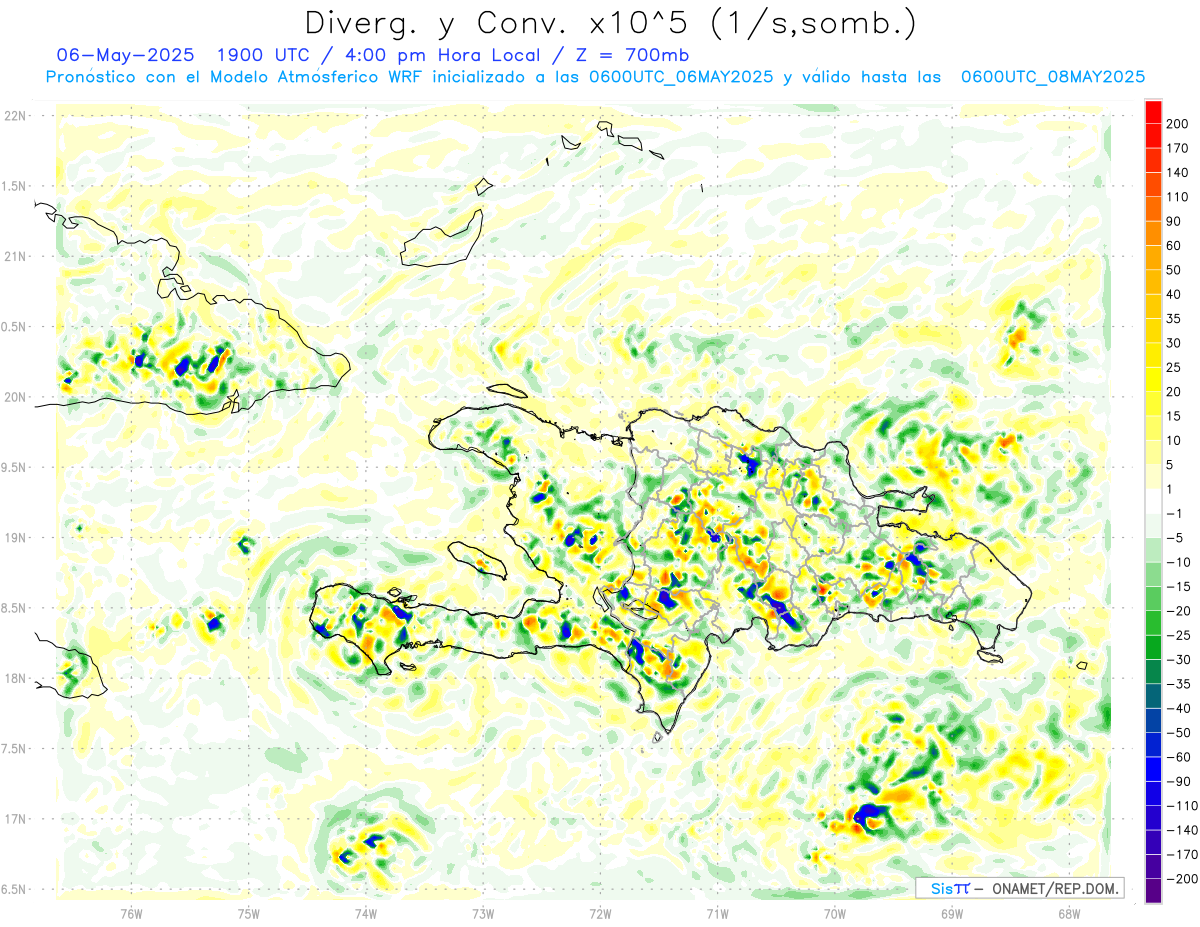Click the '68W' longitude label
1200x927 pixels.
pos(1069,912)
